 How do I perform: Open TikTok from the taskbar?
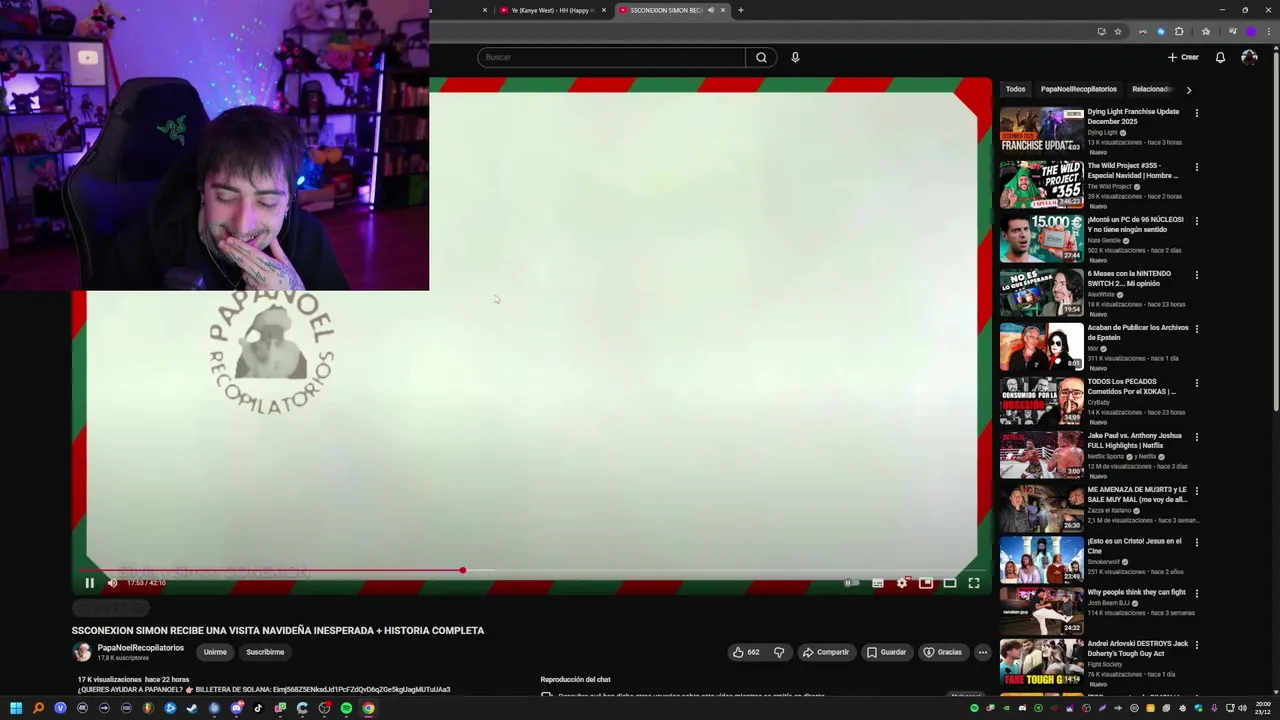coord(258,708)
